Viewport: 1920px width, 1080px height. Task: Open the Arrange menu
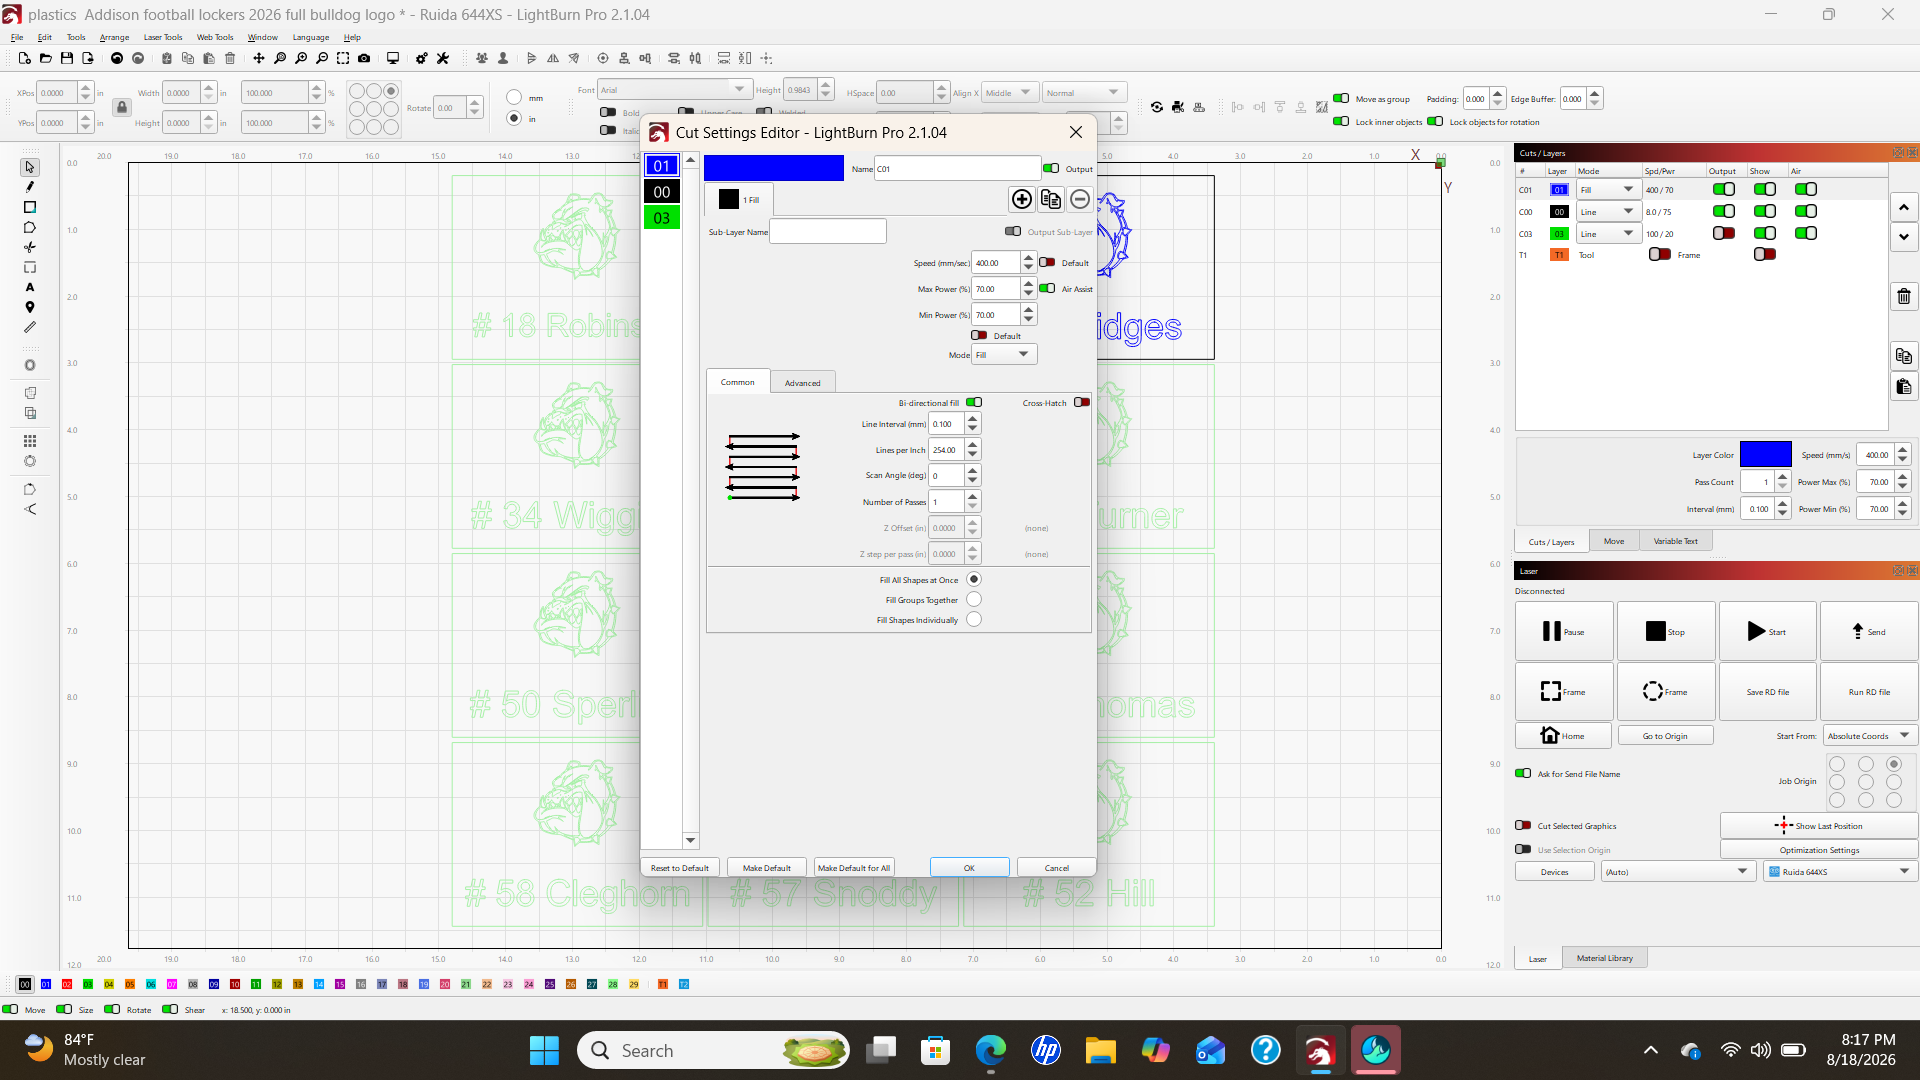[114, 37]
